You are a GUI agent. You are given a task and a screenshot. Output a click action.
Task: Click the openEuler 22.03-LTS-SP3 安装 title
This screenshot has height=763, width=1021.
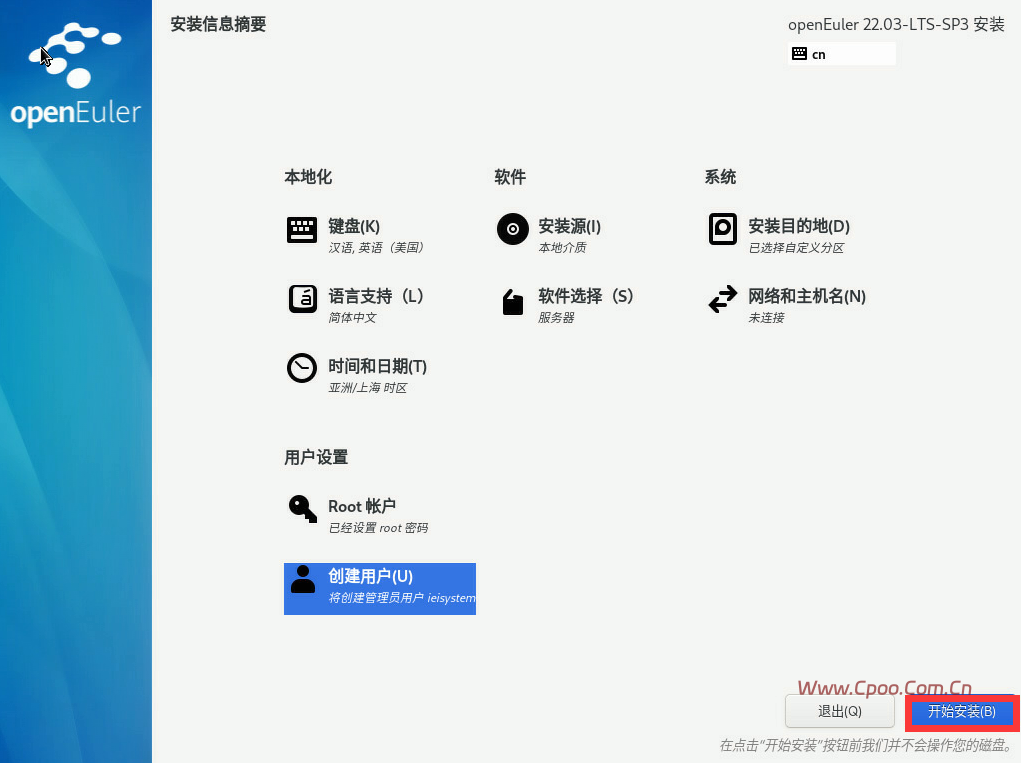tap(896, 25)
